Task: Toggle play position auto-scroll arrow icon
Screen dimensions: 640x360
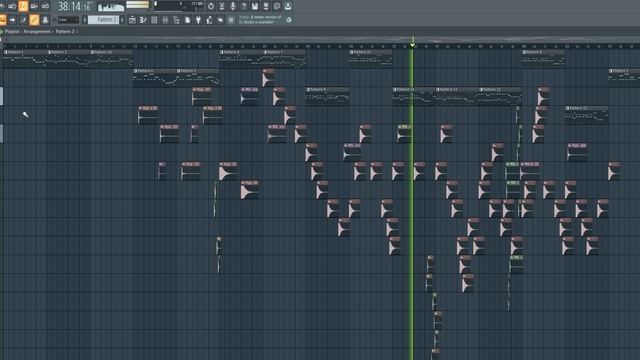Action: 12,20
